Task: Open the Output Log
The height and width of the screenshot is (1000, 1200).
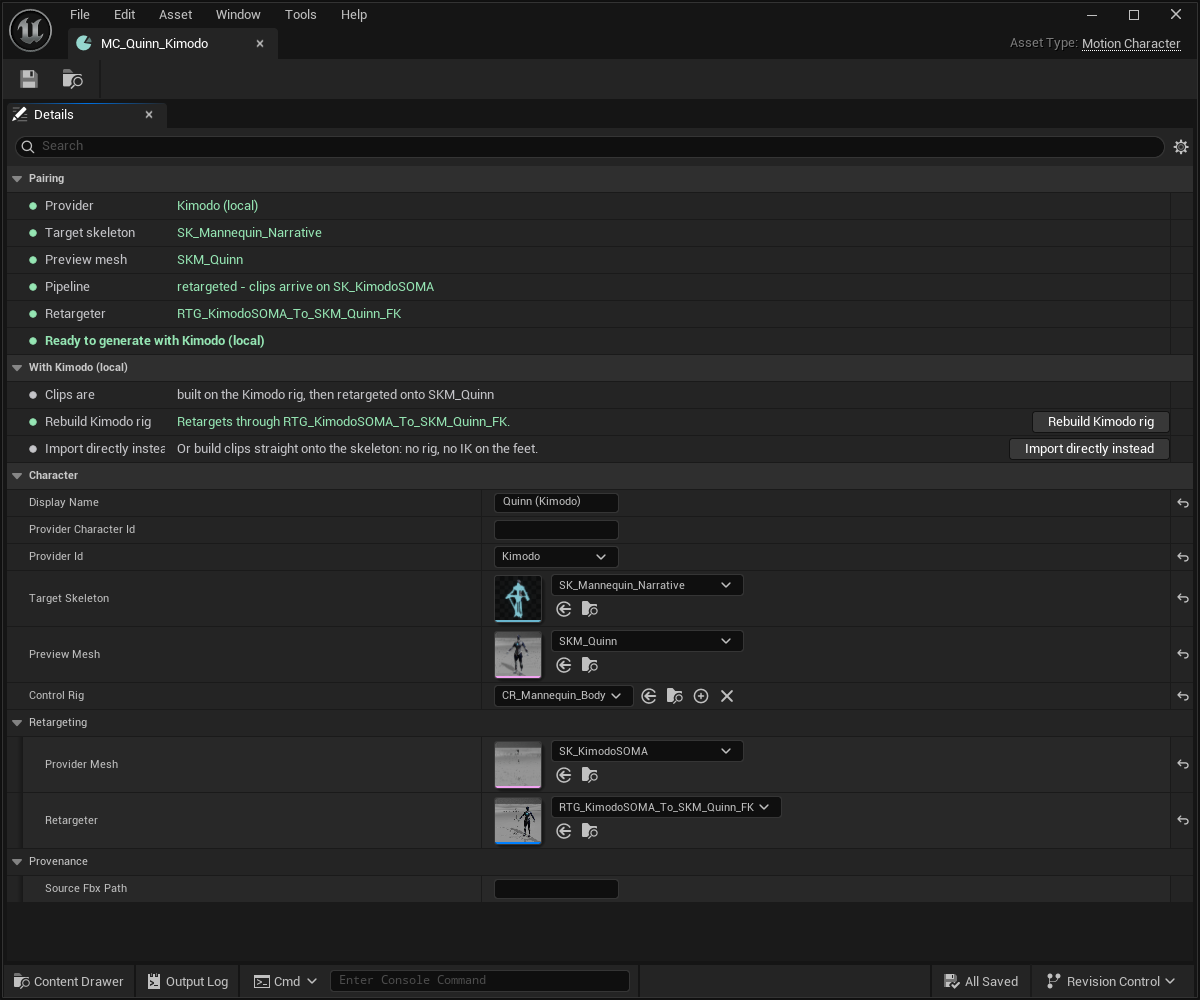Action: coord(187,981)
